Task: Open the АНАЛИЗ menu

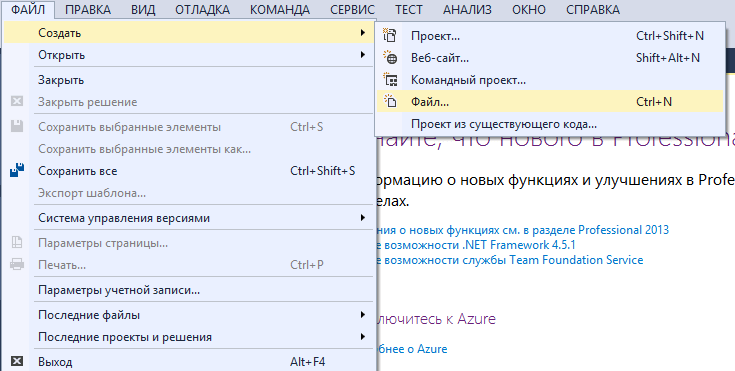Action: coord(467,9)
